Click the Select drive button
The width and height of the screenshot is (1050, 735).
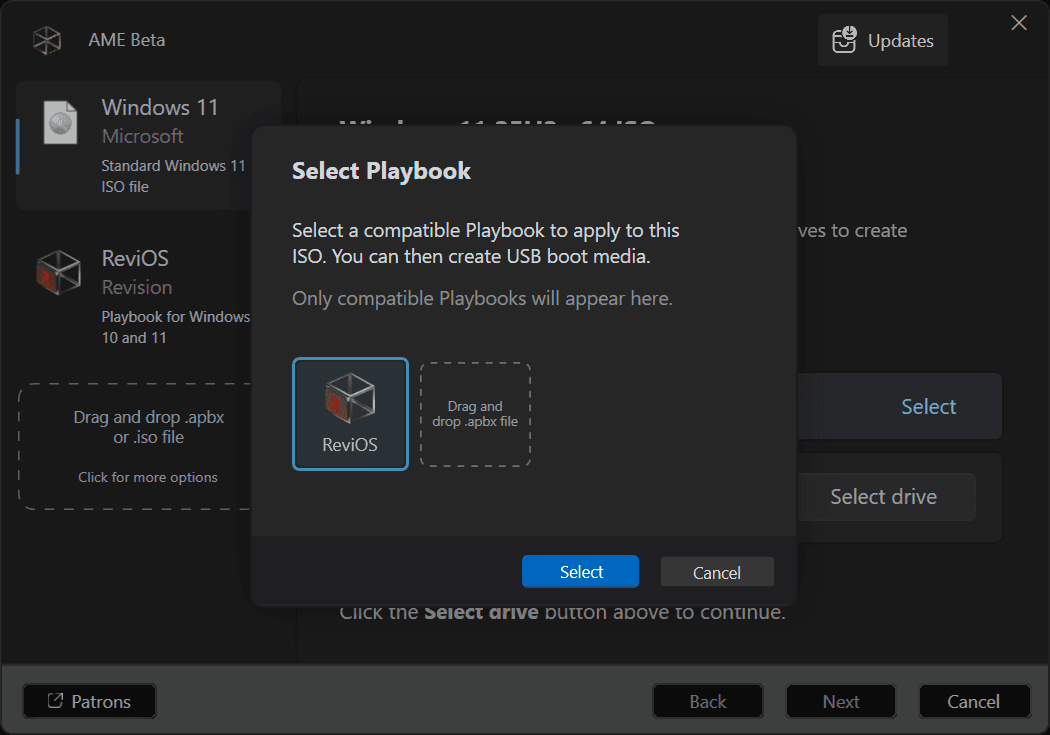(x=883, y=497)
